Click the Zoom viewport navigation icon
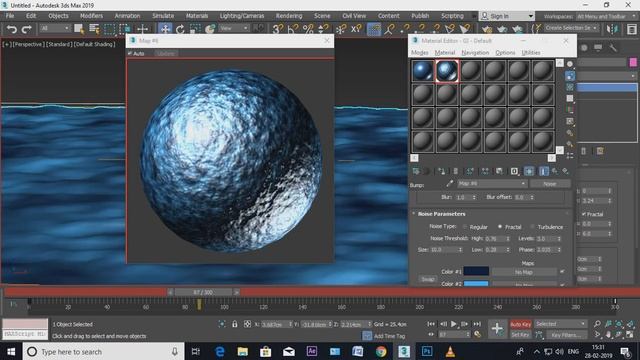 598,324
